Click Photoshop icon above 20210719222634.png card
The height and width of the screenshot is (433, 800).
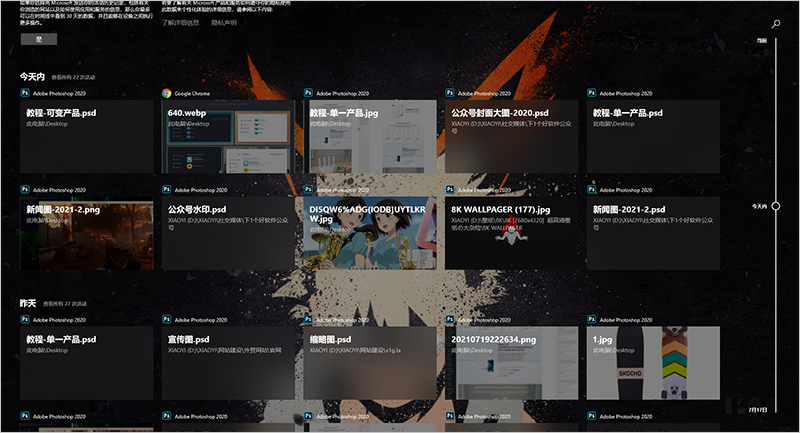(x=449, y=319)
